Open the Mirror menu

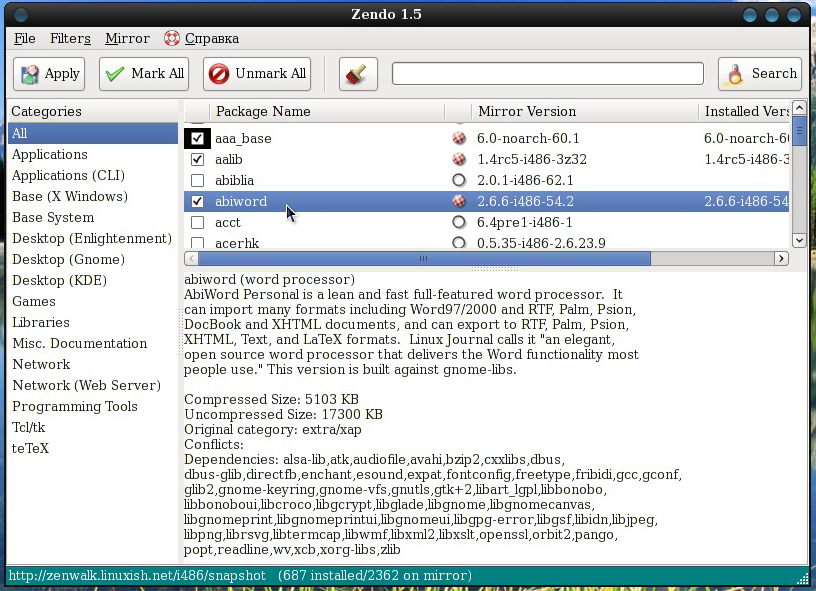click(127, 38)
